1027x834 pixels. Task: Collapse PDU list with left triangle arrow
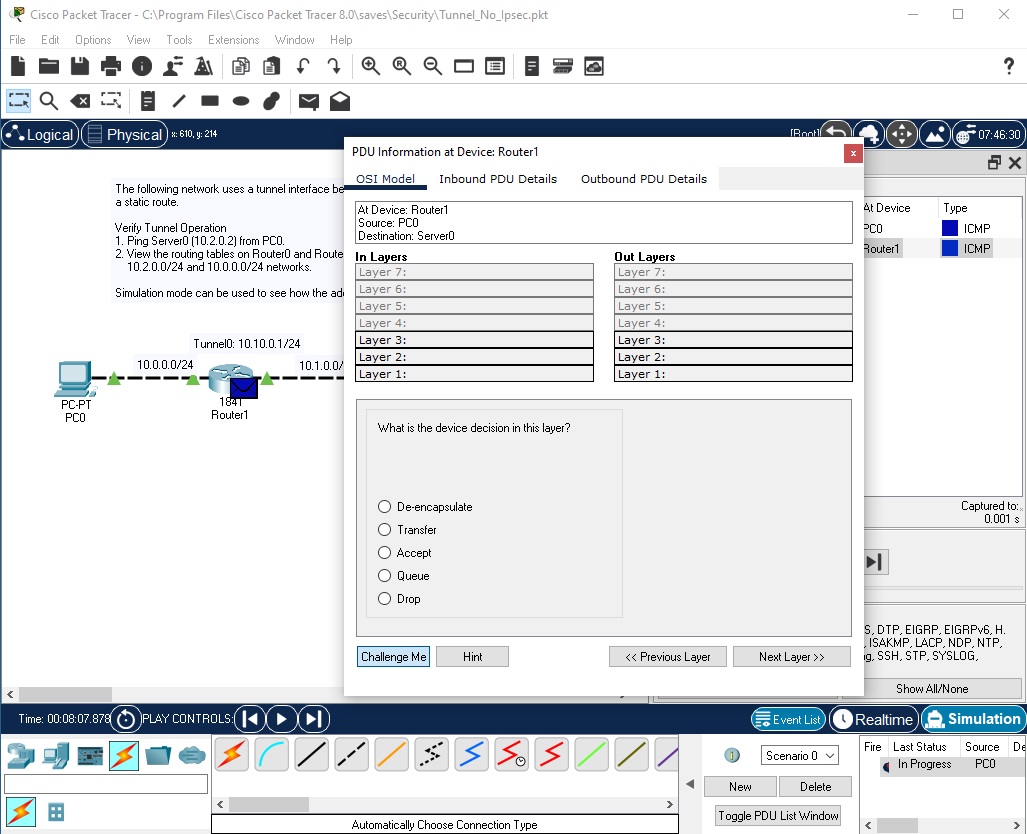[x=690, y=784]
